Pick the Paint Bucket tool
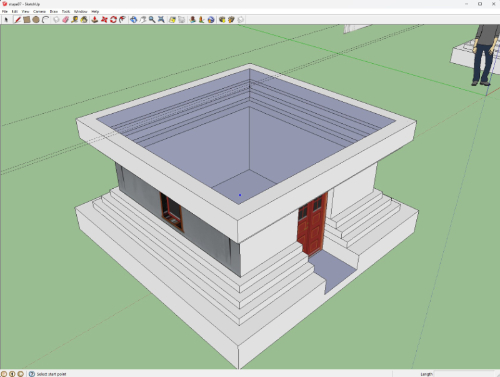The image size is (500, 377). [x=84, y=20]
